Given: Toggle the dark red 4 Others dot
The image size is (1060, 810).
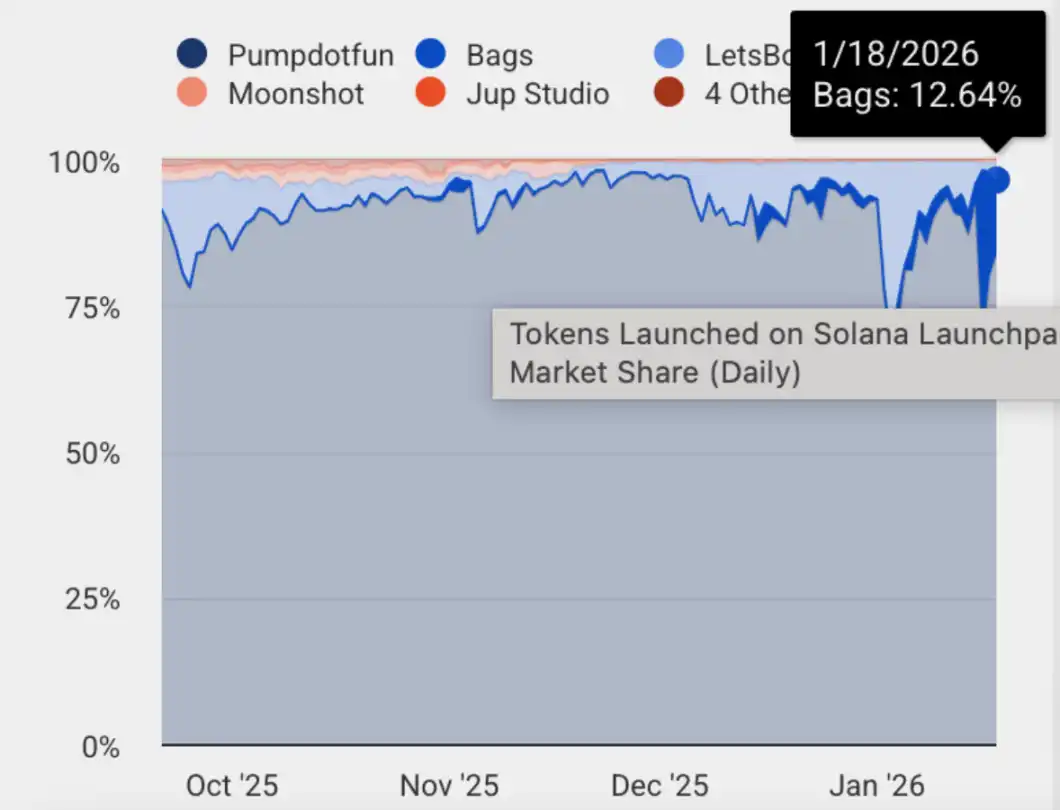Looking at the screenshot, I should [669, 94].
